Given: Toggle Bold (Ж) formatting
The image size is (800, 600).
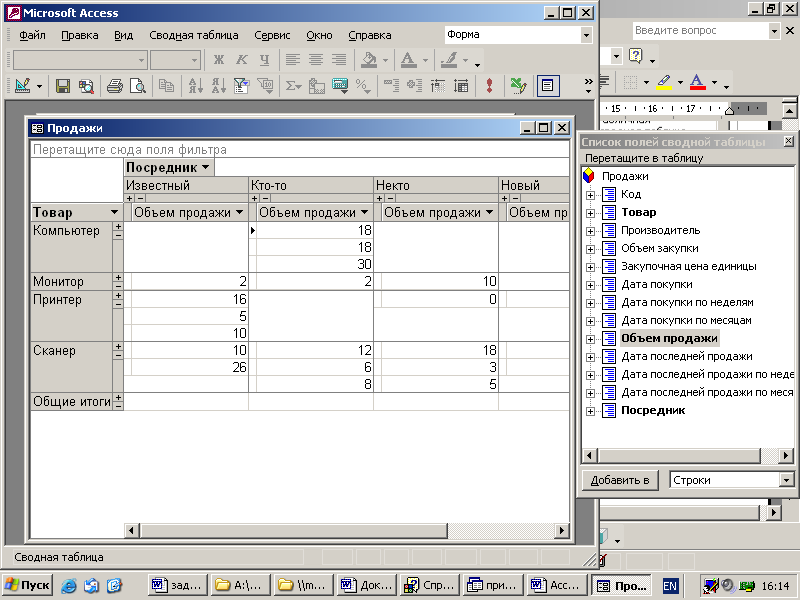Looking at the screenshot, I should [x=218, y=60].
